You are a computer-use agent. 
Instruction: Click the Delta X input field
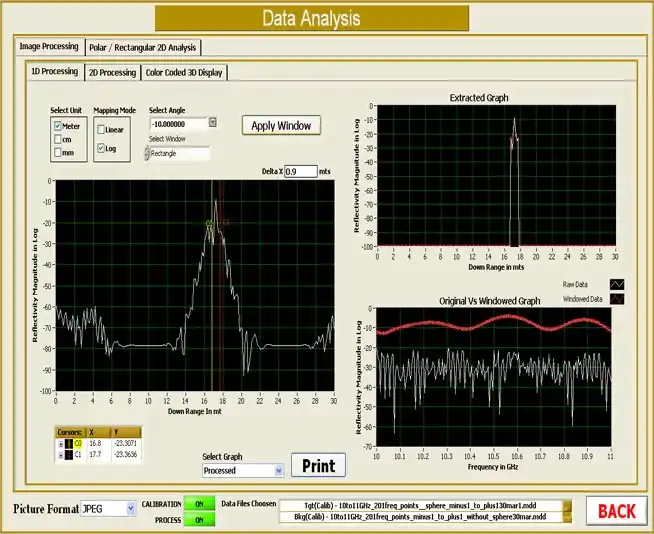(299, 172)
